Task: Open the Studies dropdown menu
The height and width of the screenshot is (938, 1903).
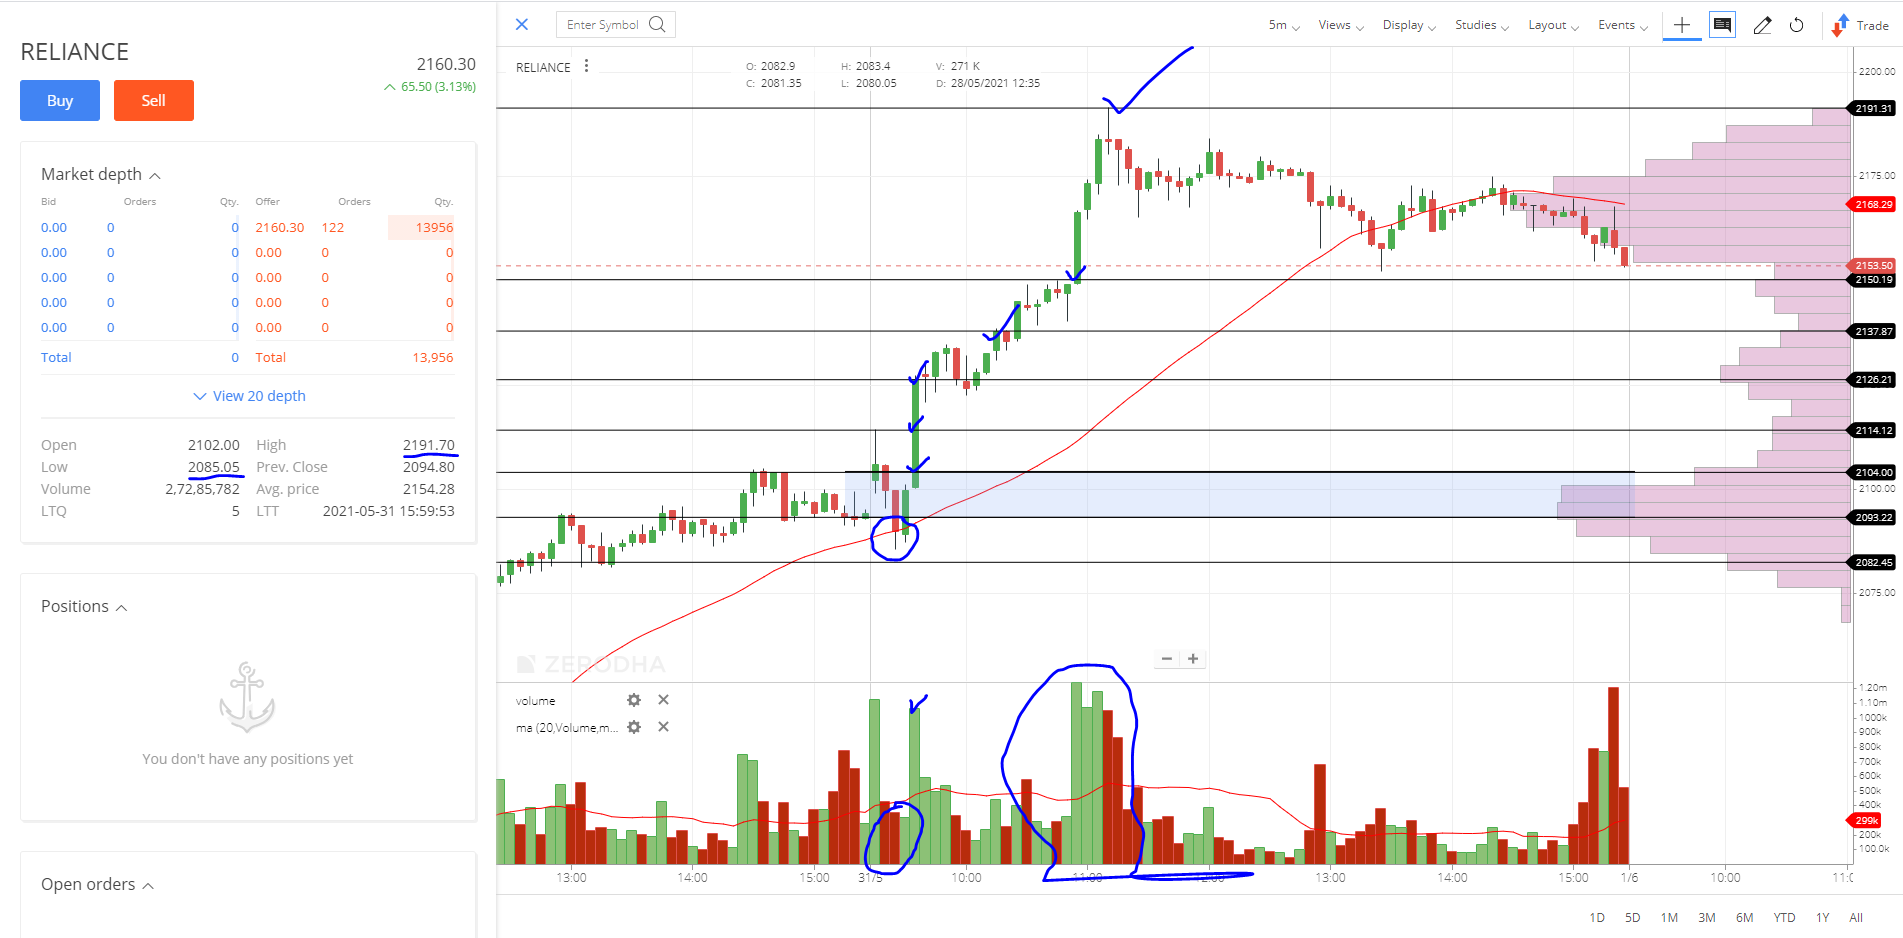Action: 1482,25
